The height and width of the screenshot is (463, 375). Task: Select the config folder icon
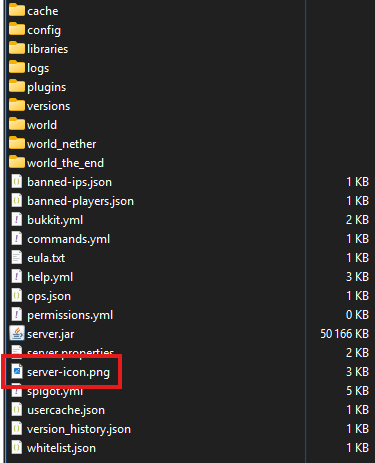tap(17, 29)
